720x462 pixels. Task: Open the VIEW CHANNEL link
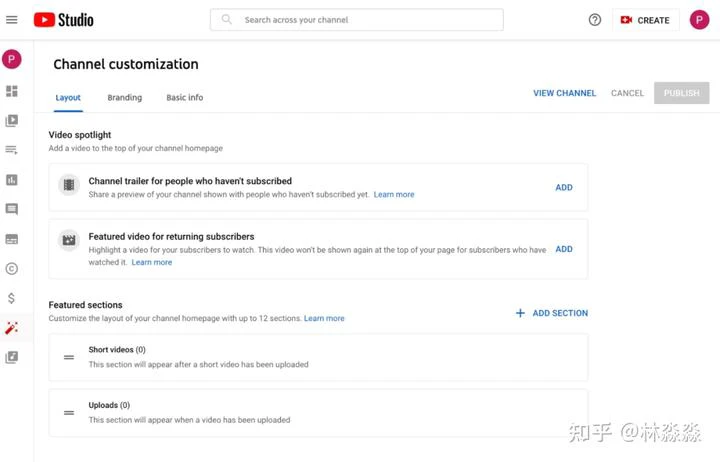point(564,93)
